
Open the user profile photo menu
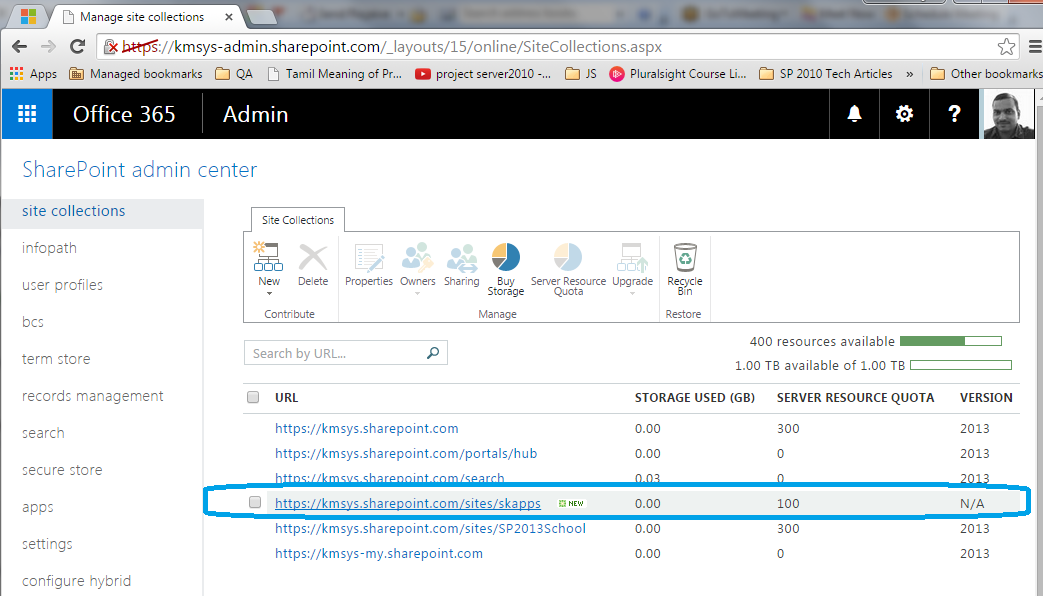point(1008,114)
